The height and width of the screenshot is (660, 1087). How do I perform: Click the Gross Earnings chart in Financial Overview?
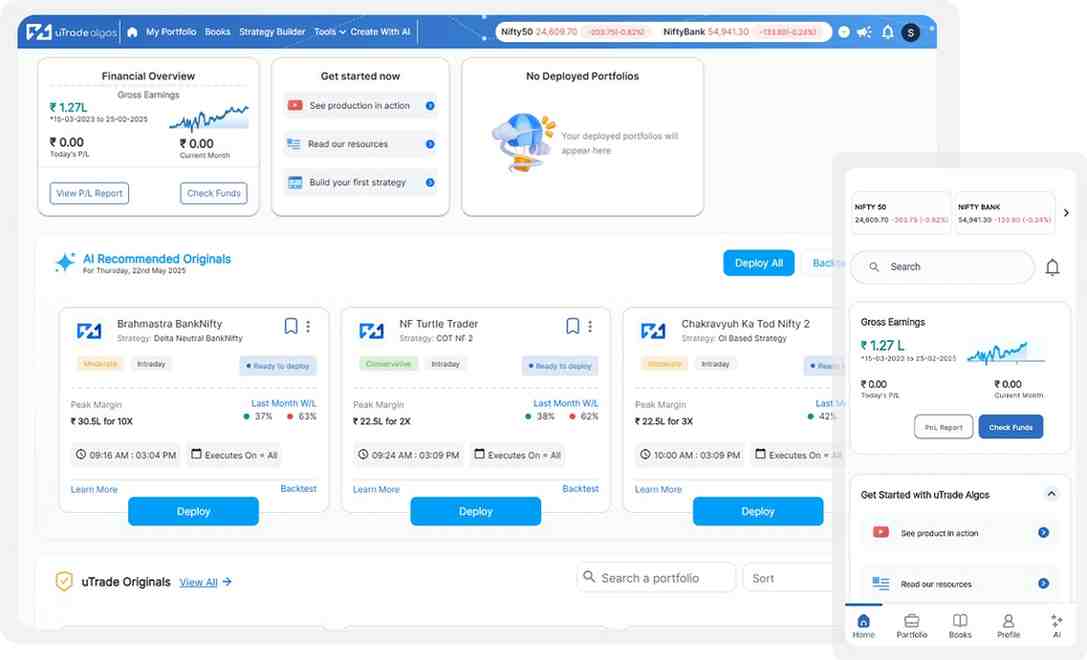(x=209, y=119)
